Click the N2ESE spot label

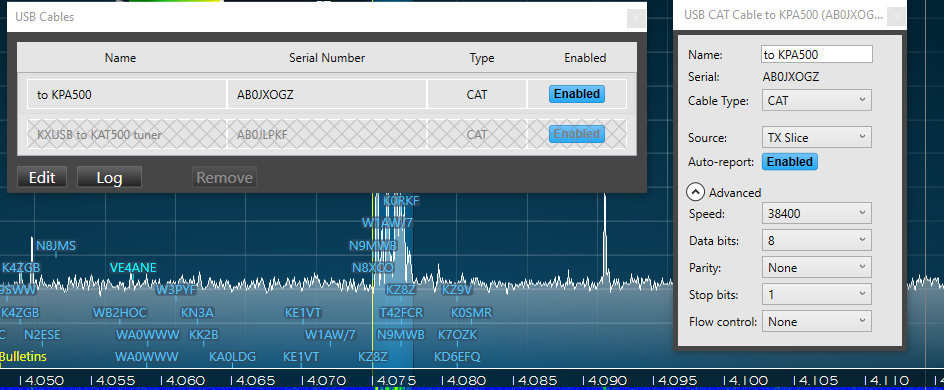pos(42,335)
